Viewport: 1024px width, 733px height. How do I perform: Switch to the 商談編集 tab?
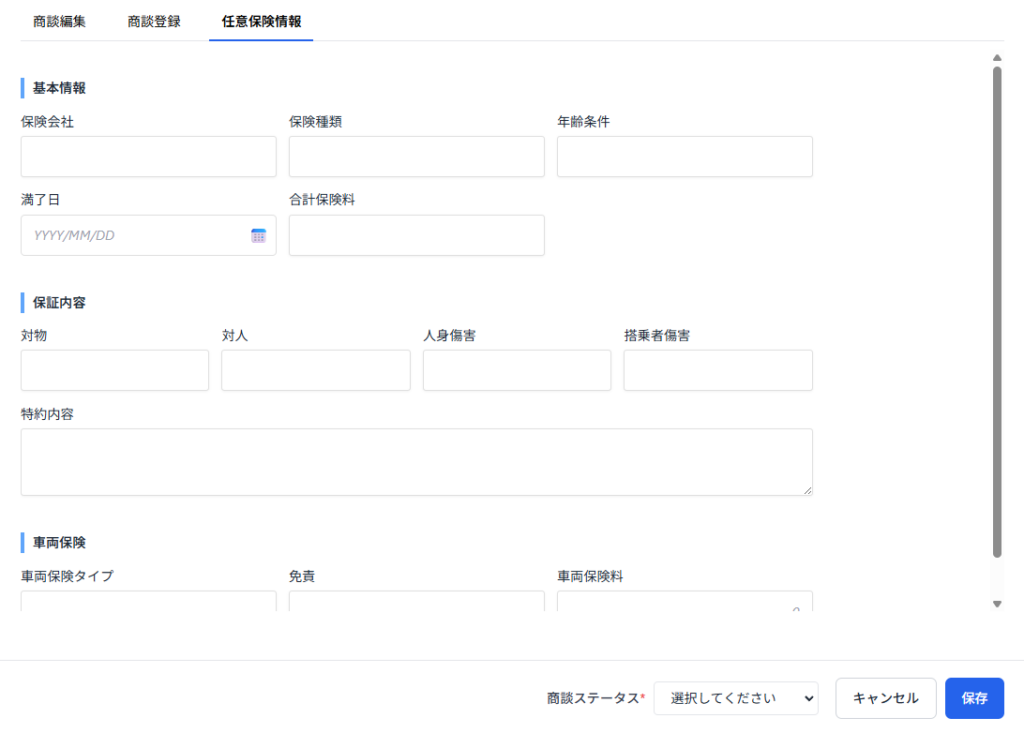point(59,21)
